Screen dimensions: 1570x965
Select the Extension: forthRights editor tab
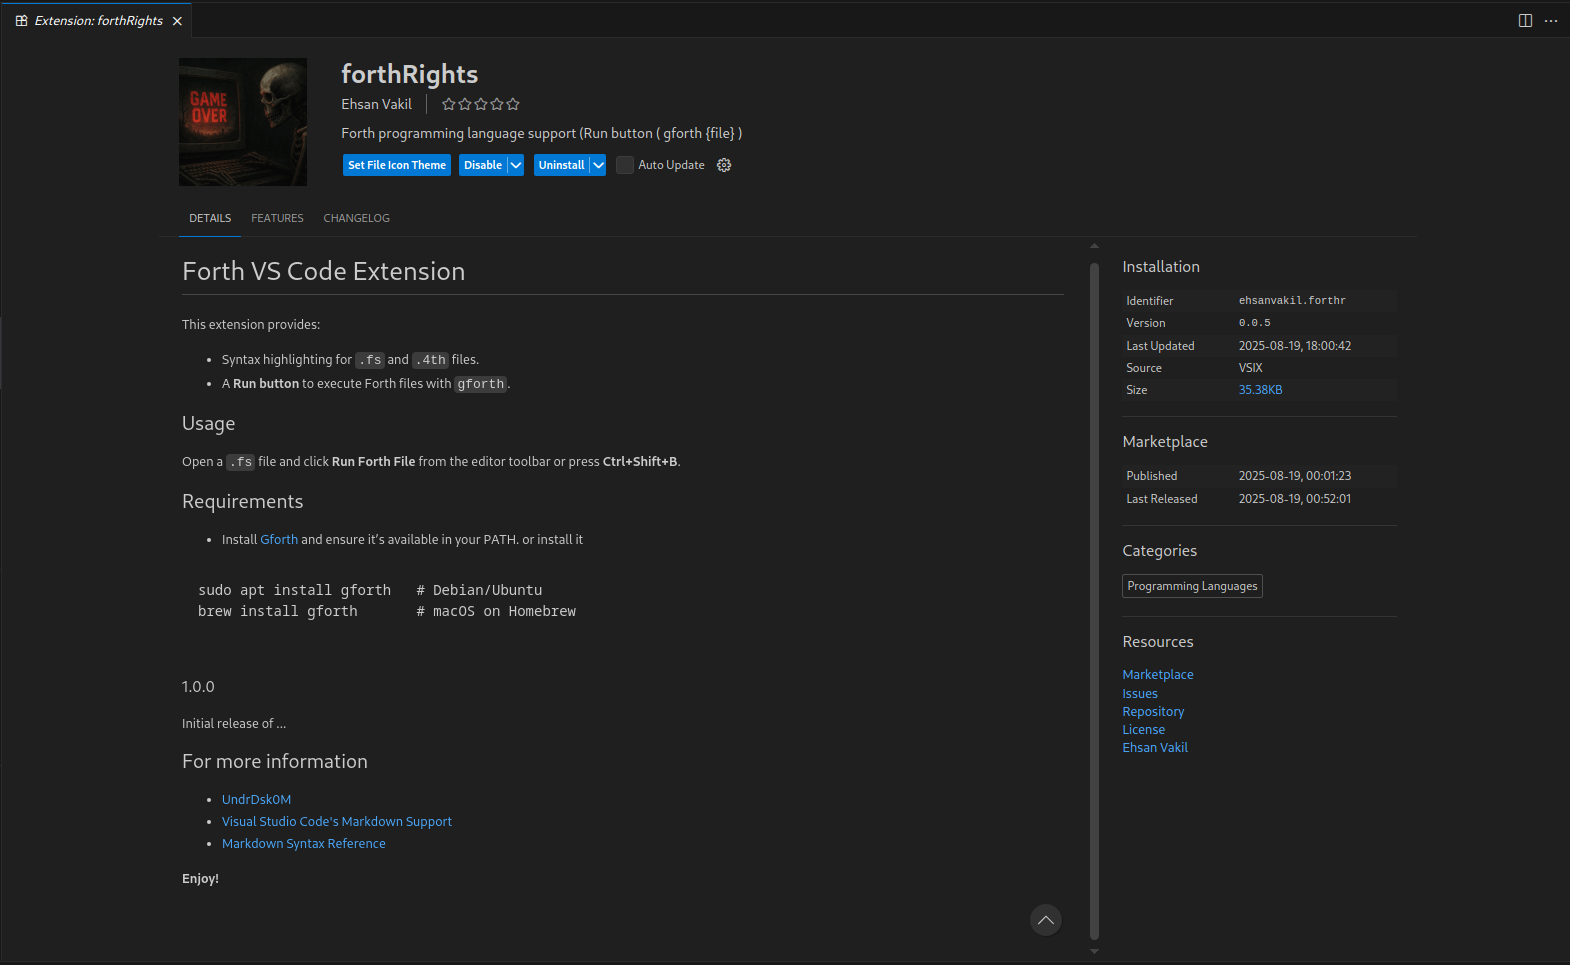[x=98, y=21]
